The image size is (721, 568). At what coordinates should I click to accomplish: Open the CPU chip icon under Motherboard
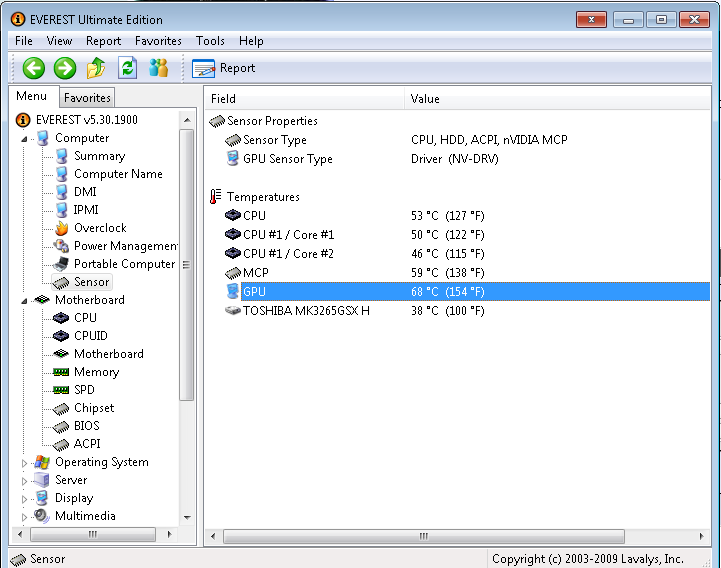point(61,318)
